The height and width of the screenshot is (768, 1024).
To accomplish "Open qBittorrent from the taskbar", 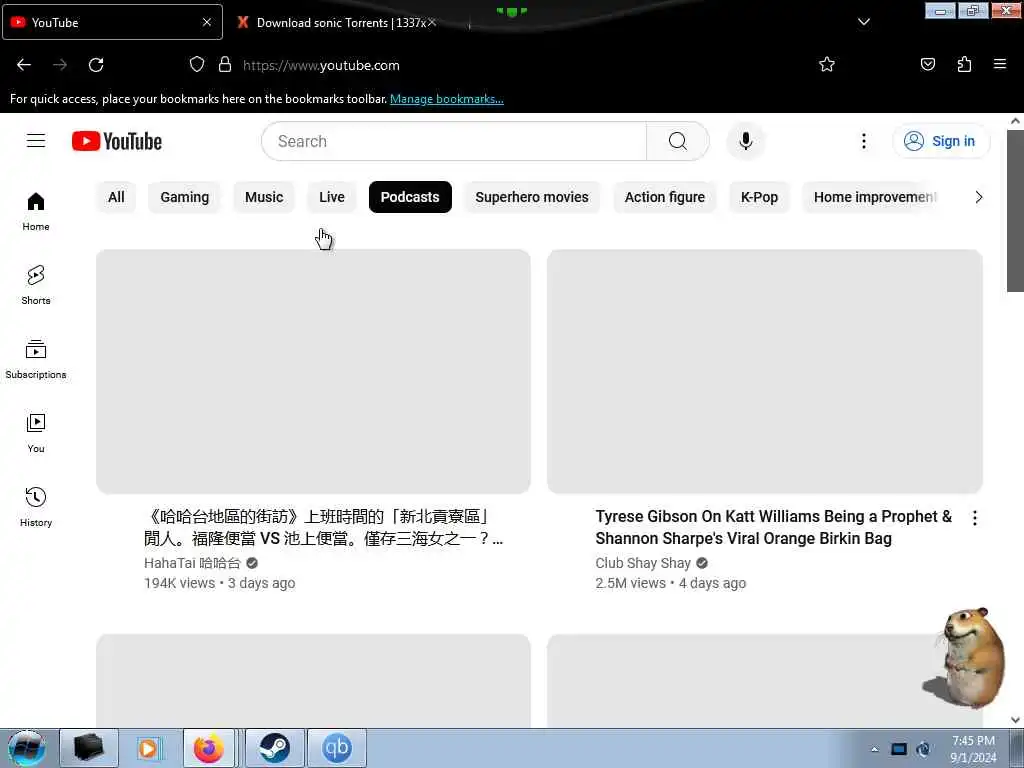I will [336, 748].
